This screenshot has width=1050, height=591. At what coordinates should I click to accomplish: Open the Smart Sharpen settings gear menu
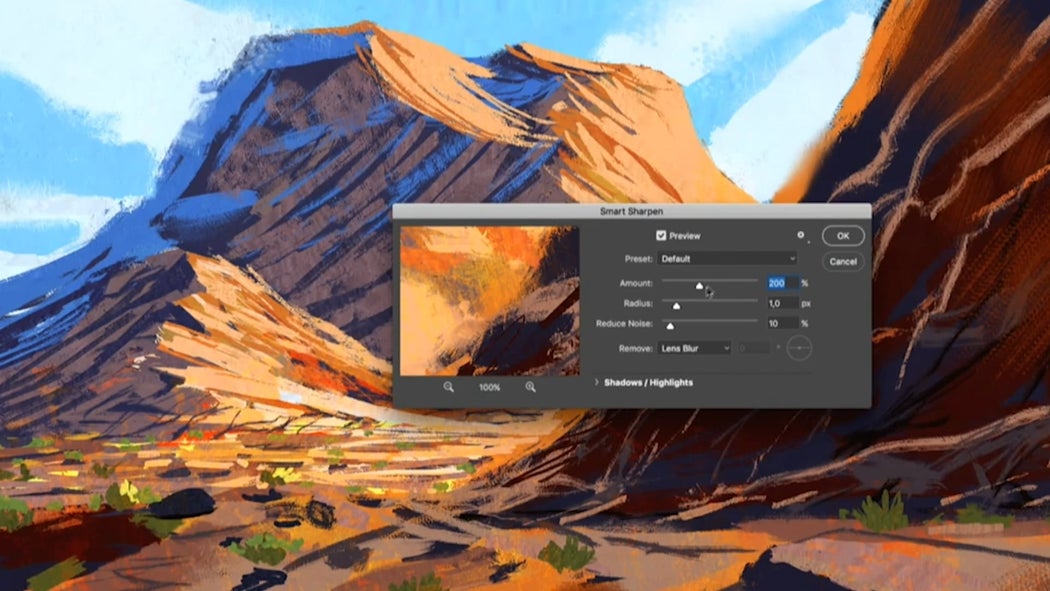pyautogui.click(x=801, y=232)
